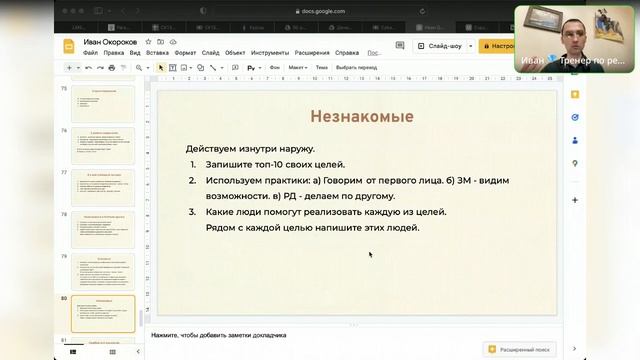Image resolution: width=640 pixels, height=360 pixels.
Task: Expand the new slide layout dropdown arrow
Action: coord(78,68)
